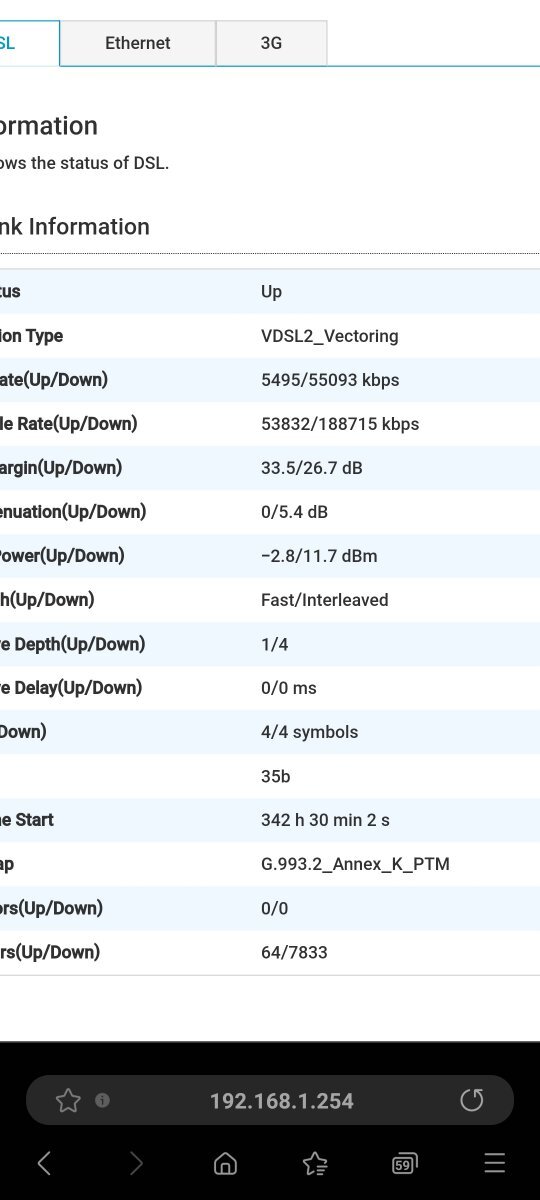Tap the 64/7833 errors value
Viewport: 540px width, 1200px height.
click(294, 952)
